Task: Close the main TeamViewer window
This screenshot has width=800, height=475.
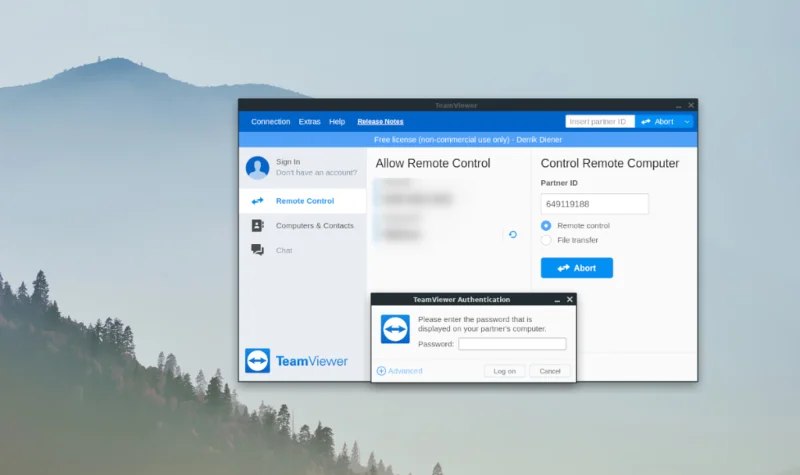Action: pyautogui.click(x=691, y=105)
